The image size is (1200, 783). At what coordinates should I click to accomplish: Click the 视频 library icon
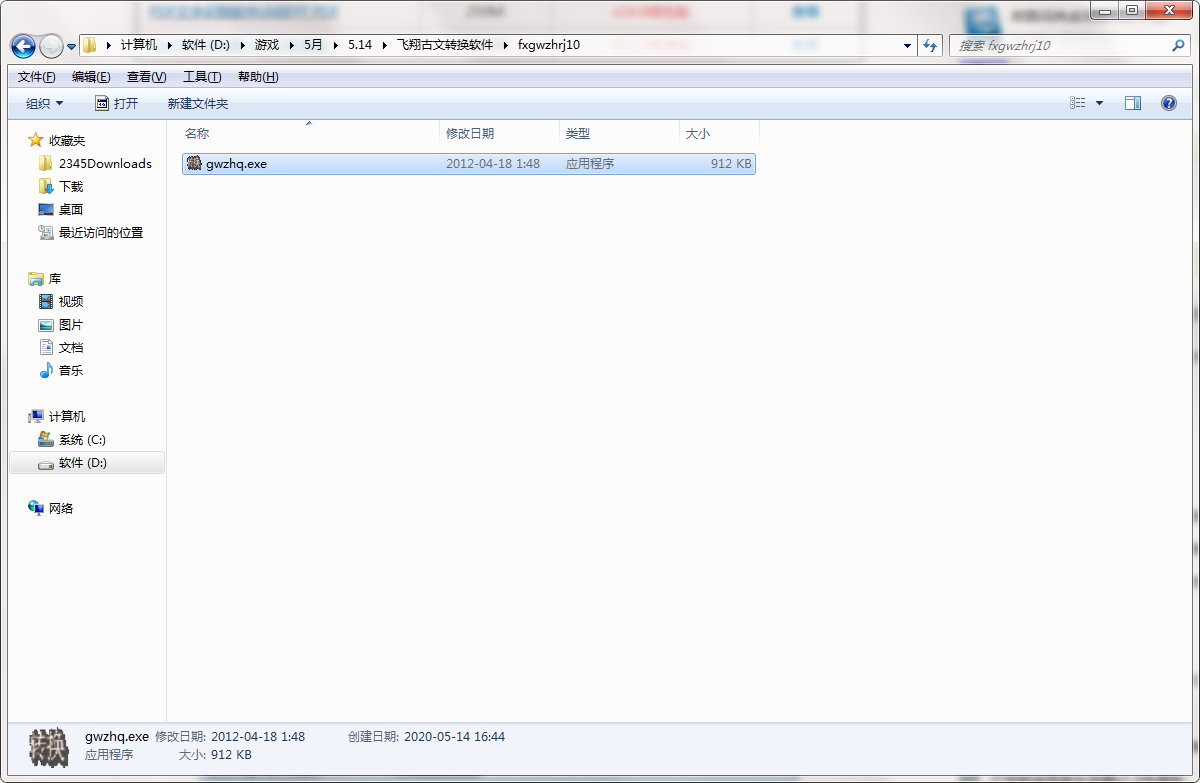point(45,301)
